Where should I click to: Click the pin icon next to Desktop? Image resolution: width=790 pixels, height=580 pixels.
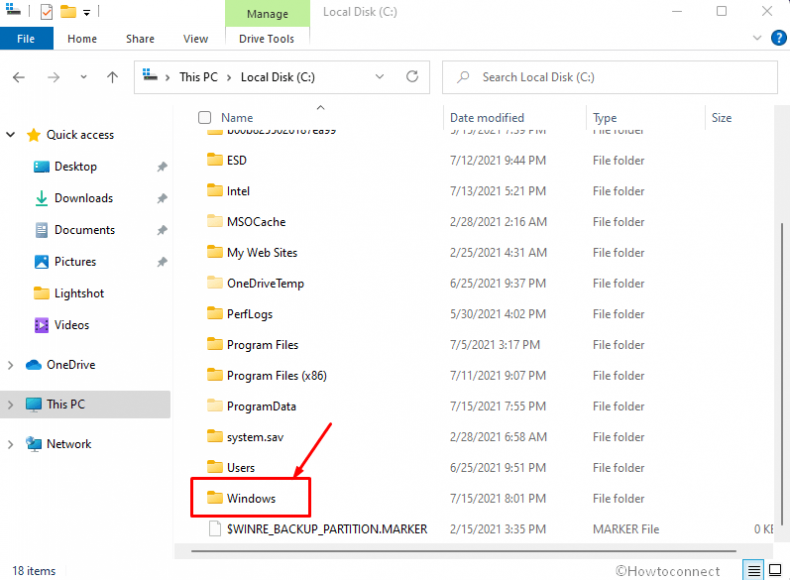(162, 166)
